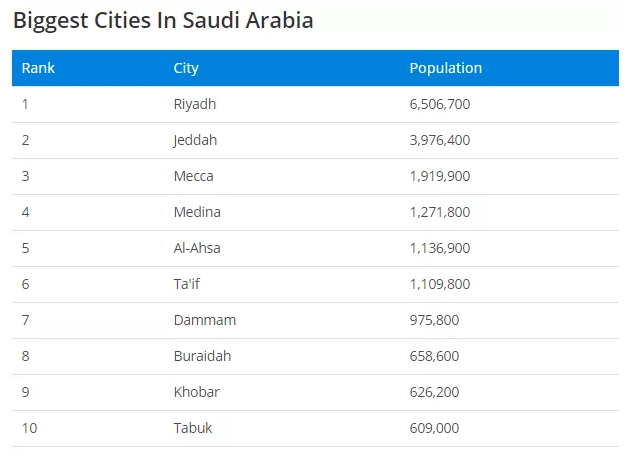This screenshot has height=458, width=626.
Task: Click the Population column header
Action: point(445,68)
